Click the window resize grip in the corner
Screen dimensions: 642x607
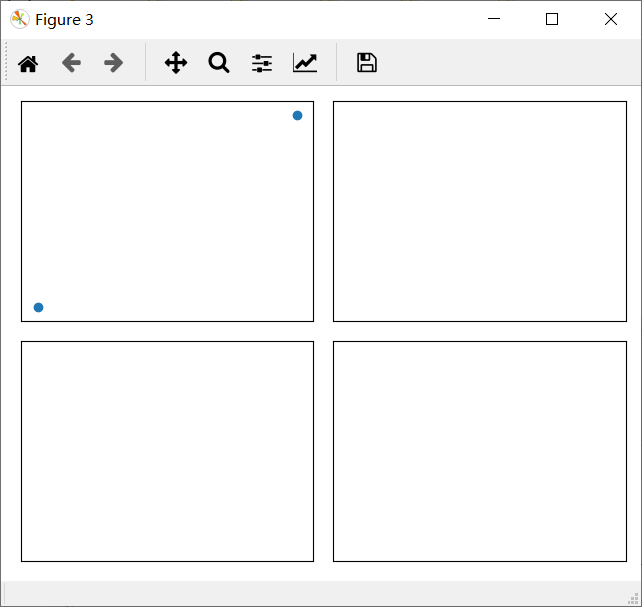pyautogui.click(x=633, y=598)
